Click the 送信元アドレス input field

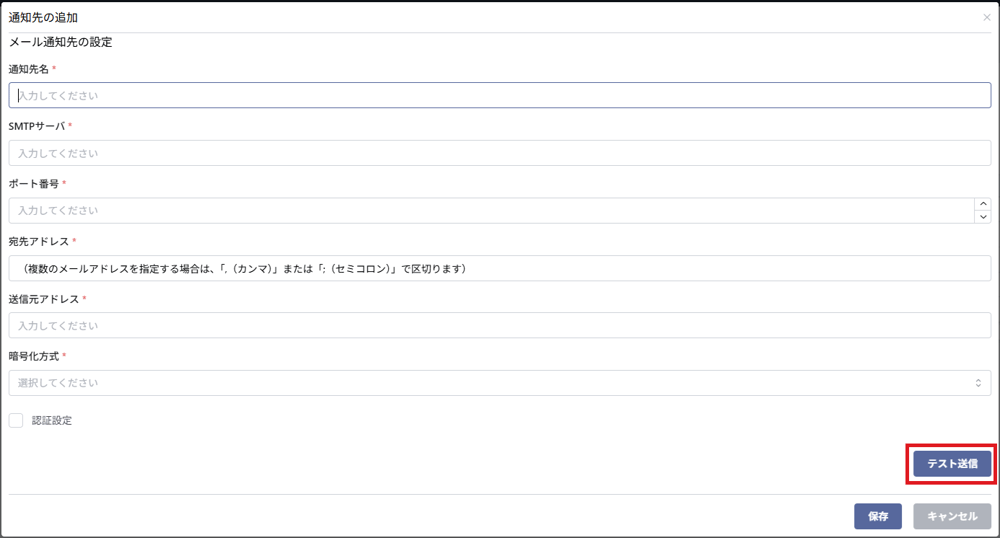pyautogui.click(x=499, y=326)
